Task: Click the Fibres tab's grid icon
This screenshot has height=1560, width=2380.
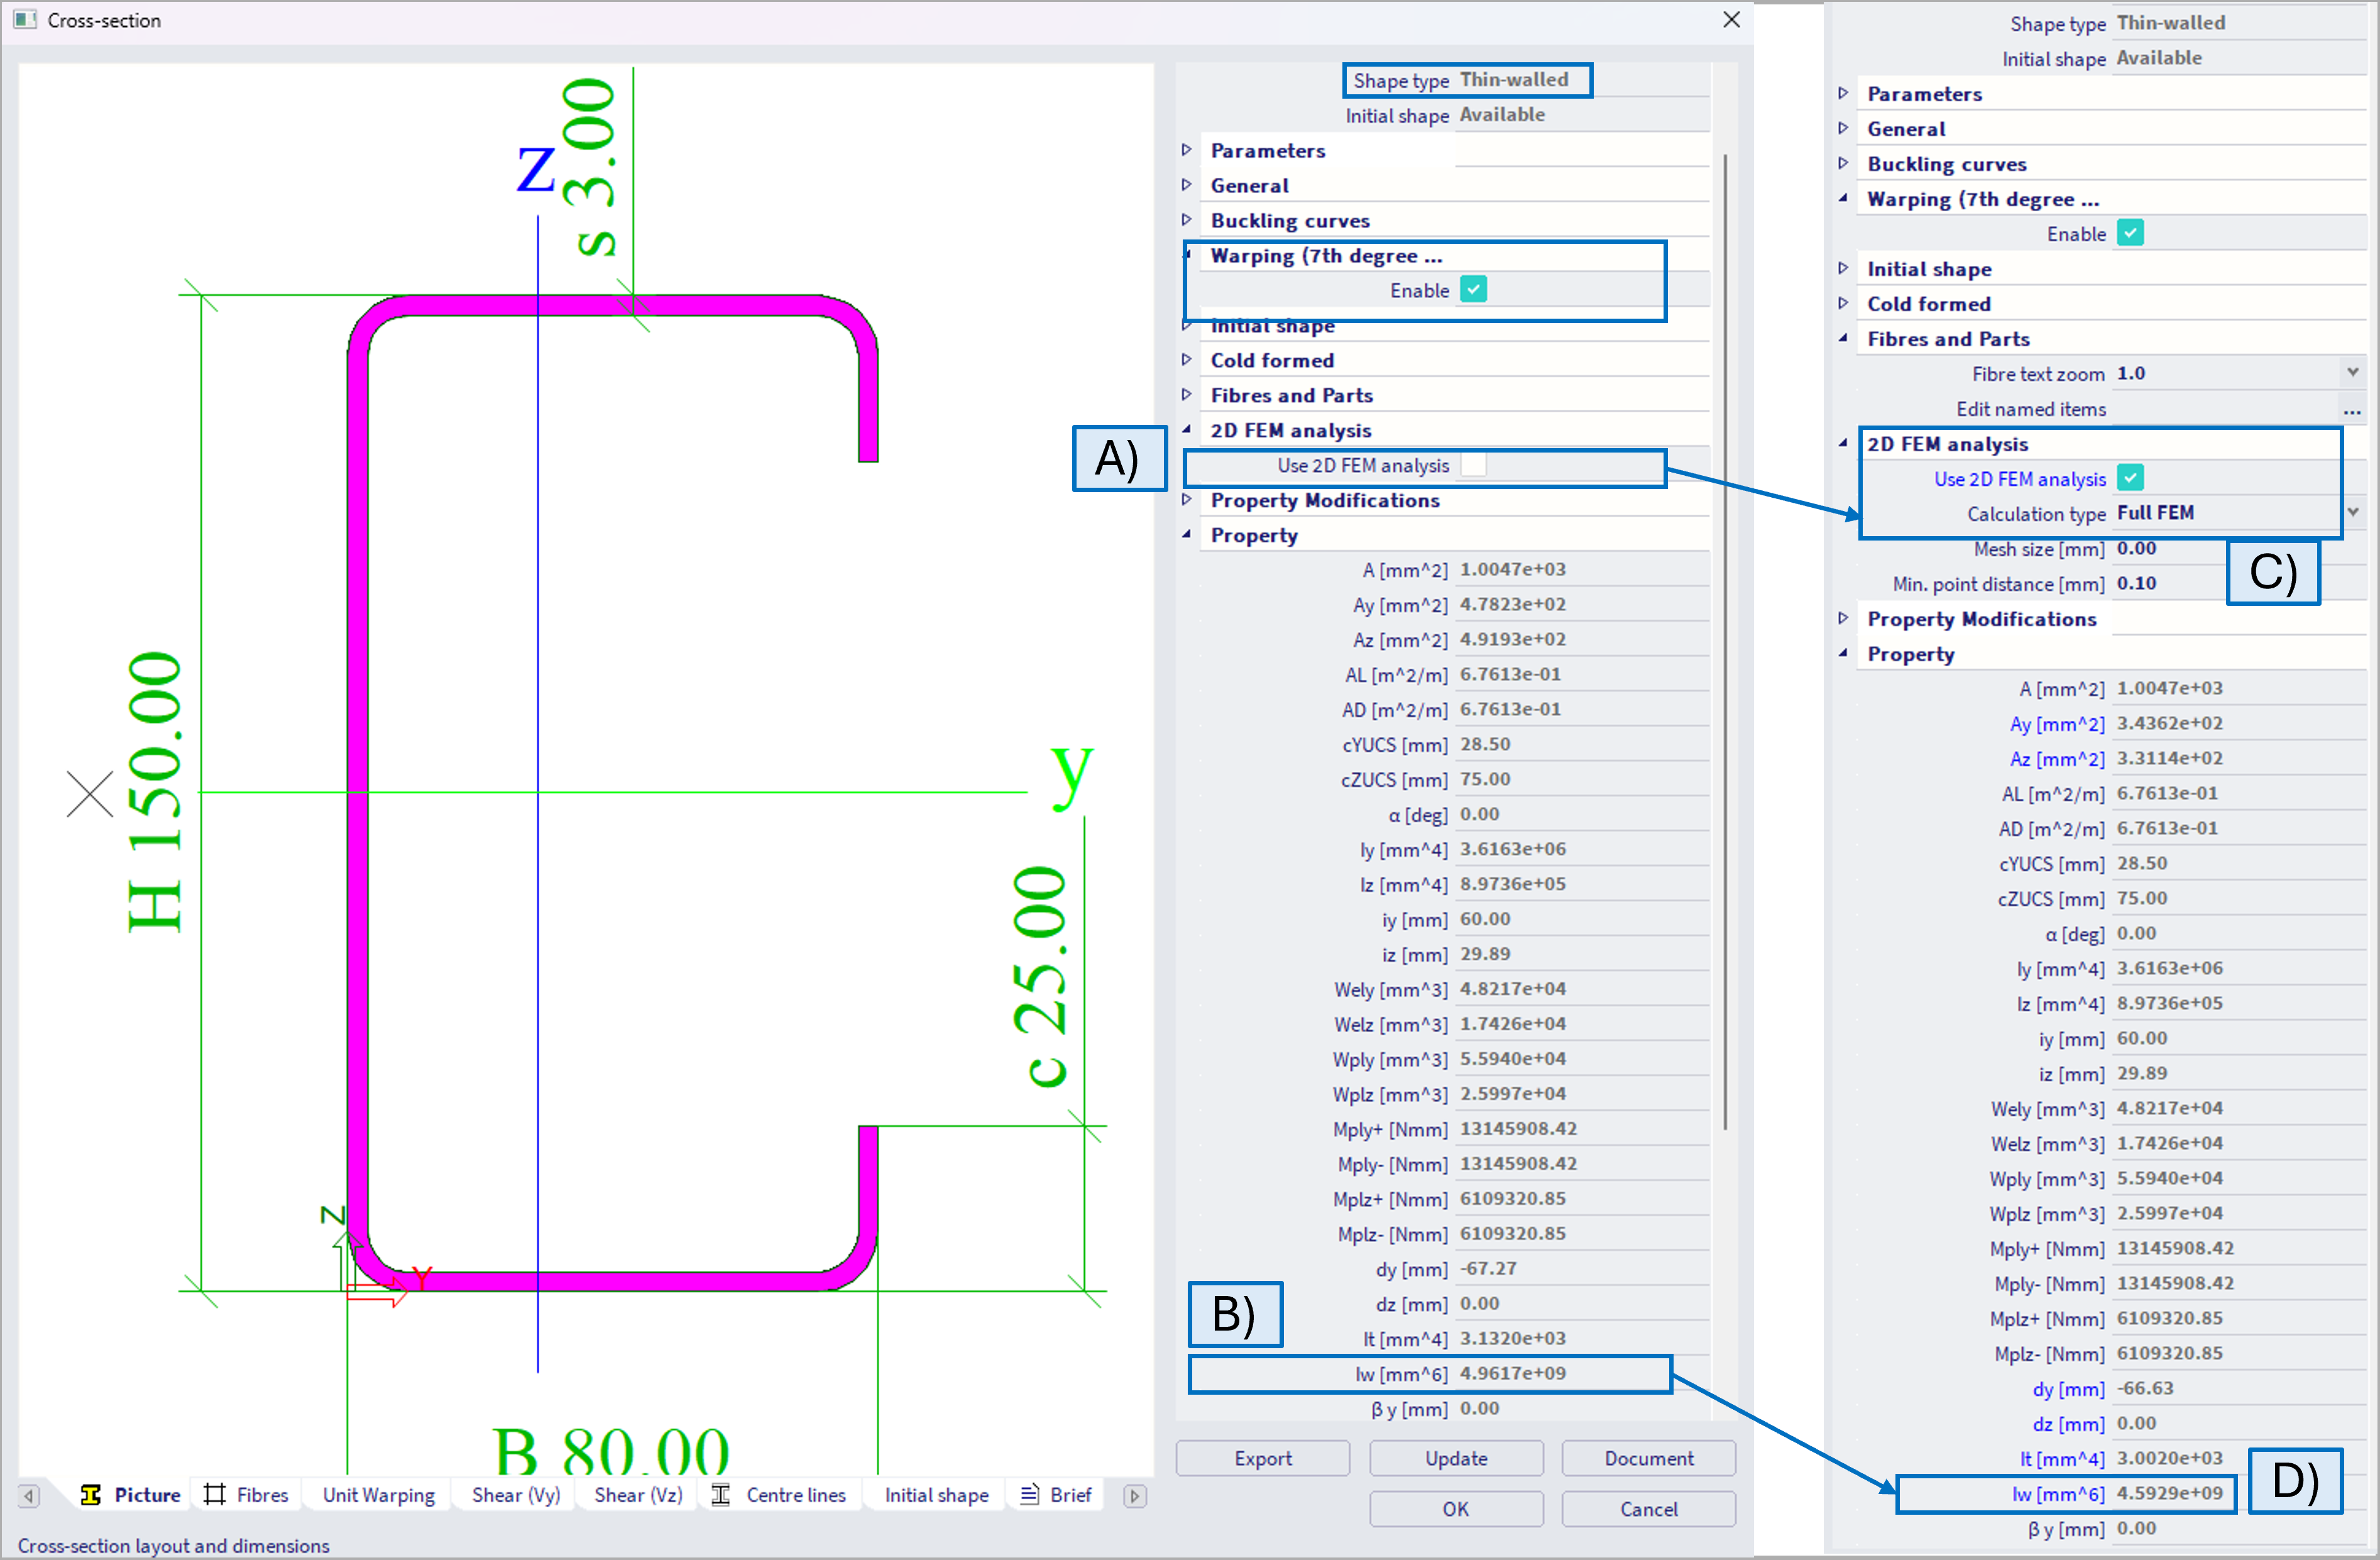Action: (214, 1495)
